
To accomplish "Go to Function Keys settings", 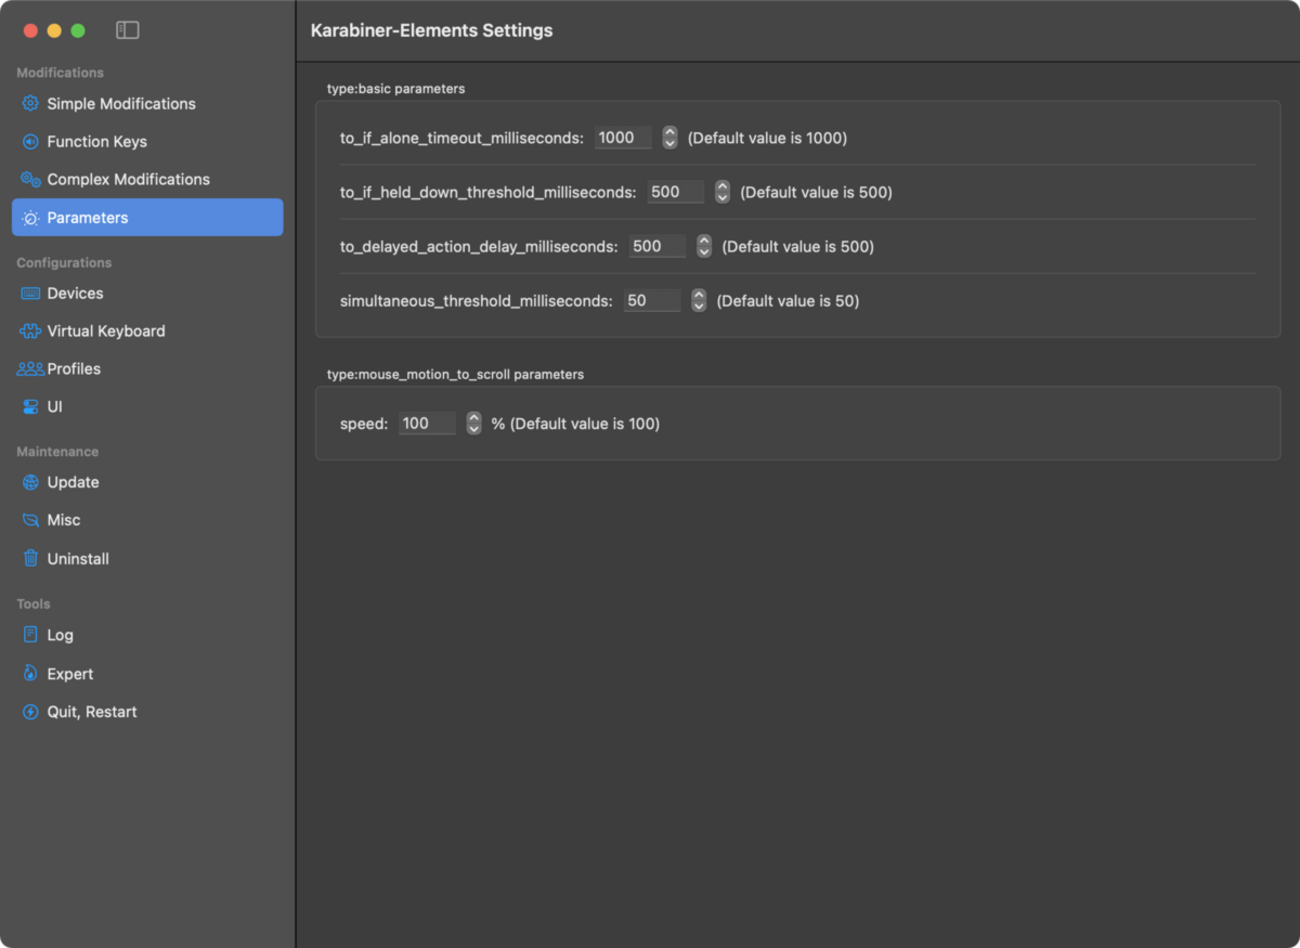I will (147, 141).
